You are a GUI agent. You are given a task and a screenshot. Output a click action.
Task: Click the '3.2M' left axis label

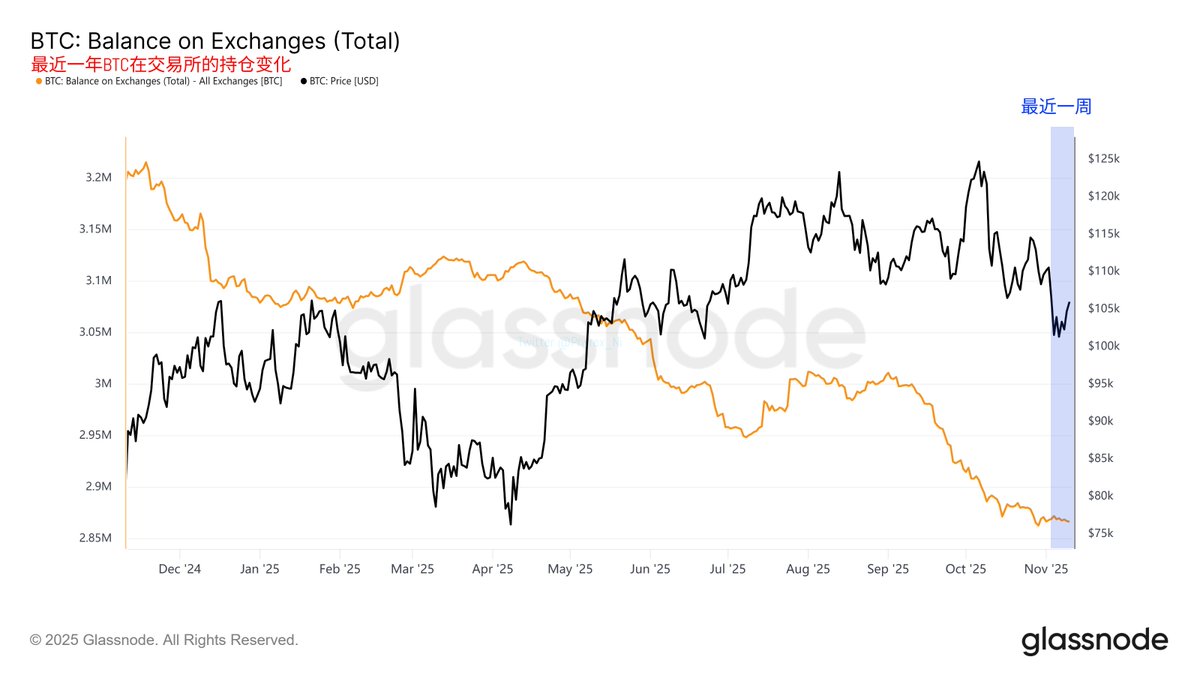coord(98,178)
